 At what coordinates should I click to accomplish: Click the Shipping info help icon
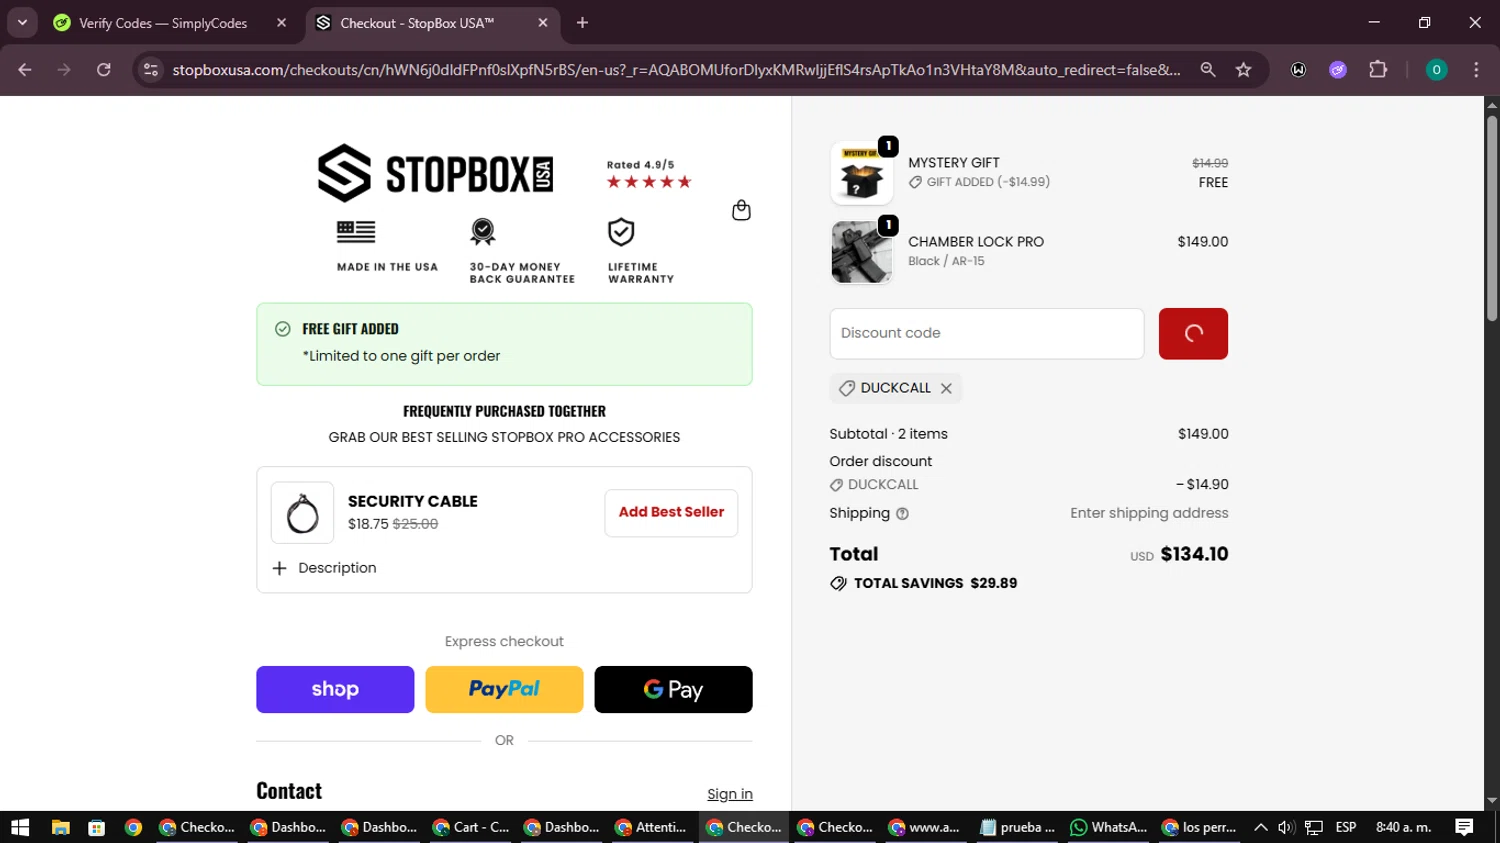902,514
